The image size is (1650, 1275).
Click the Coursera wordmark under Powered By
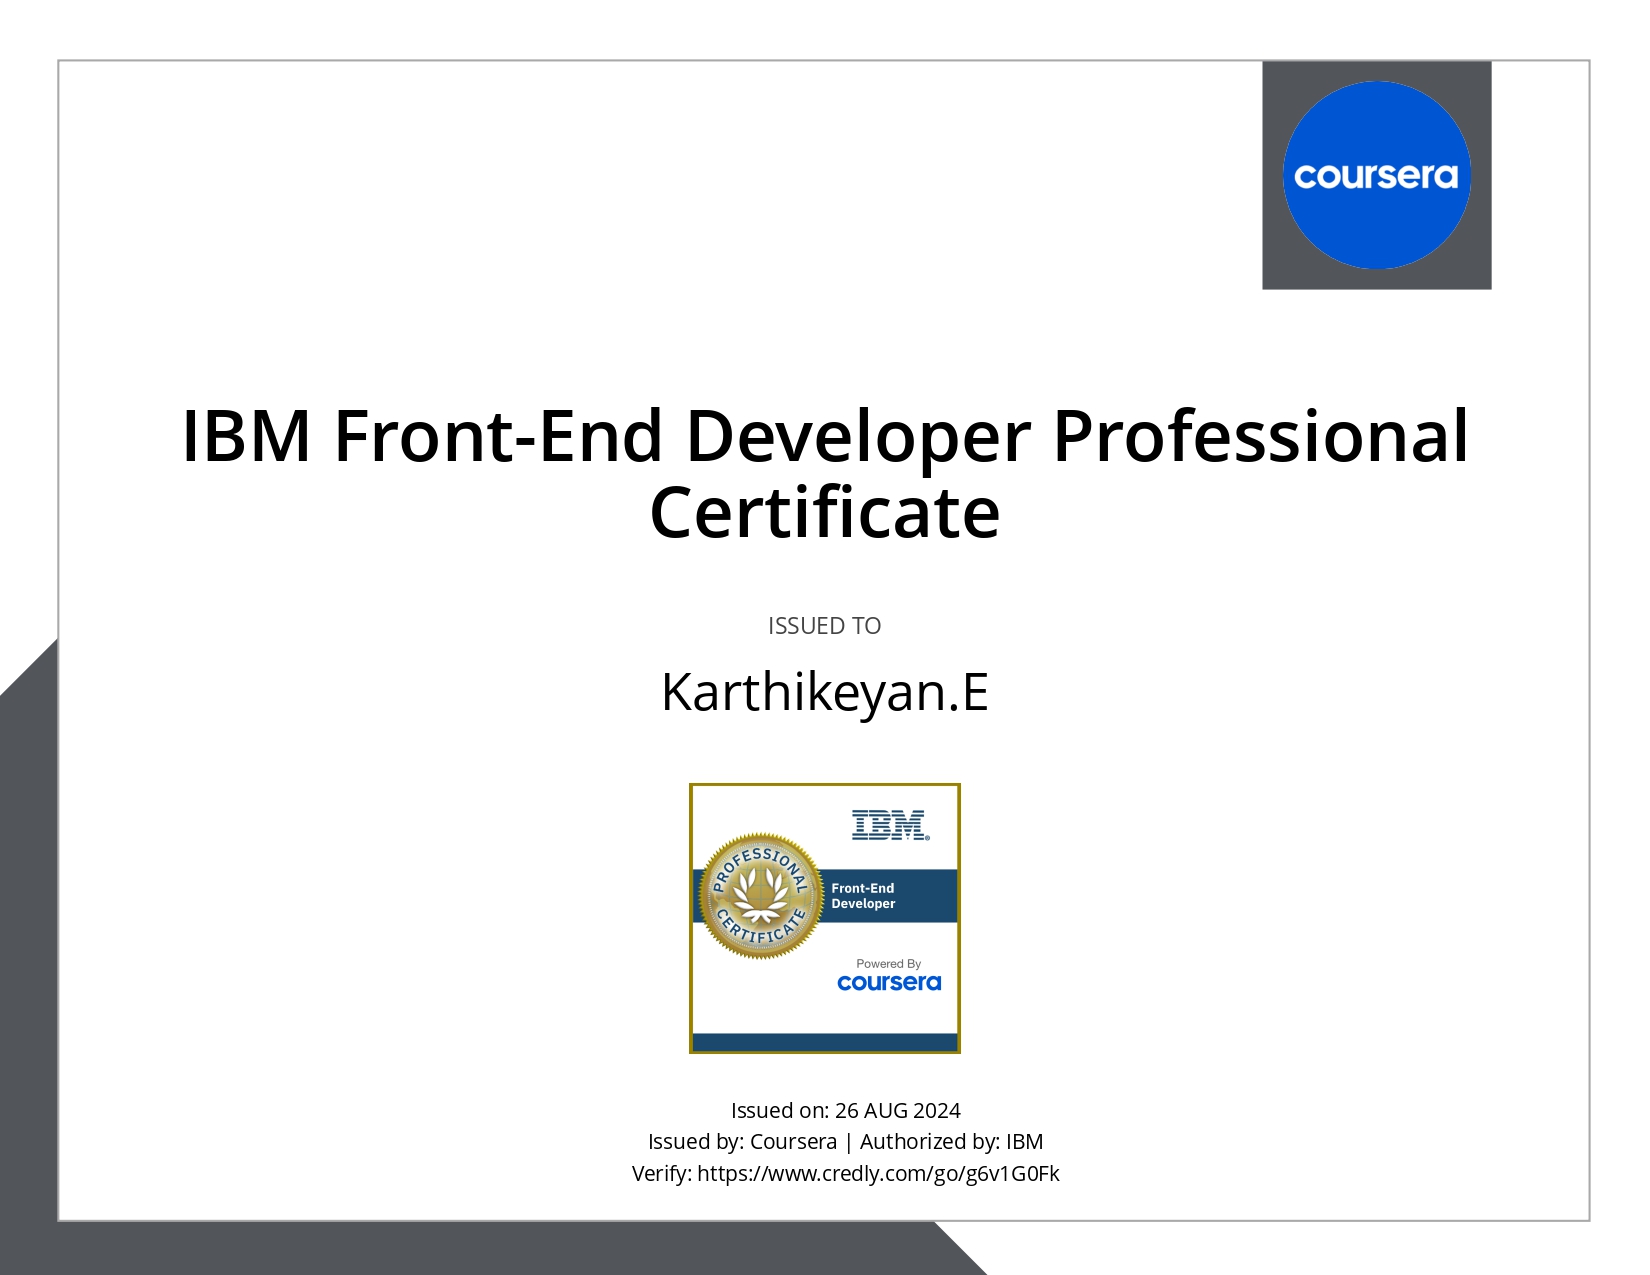tap(889, 983)
